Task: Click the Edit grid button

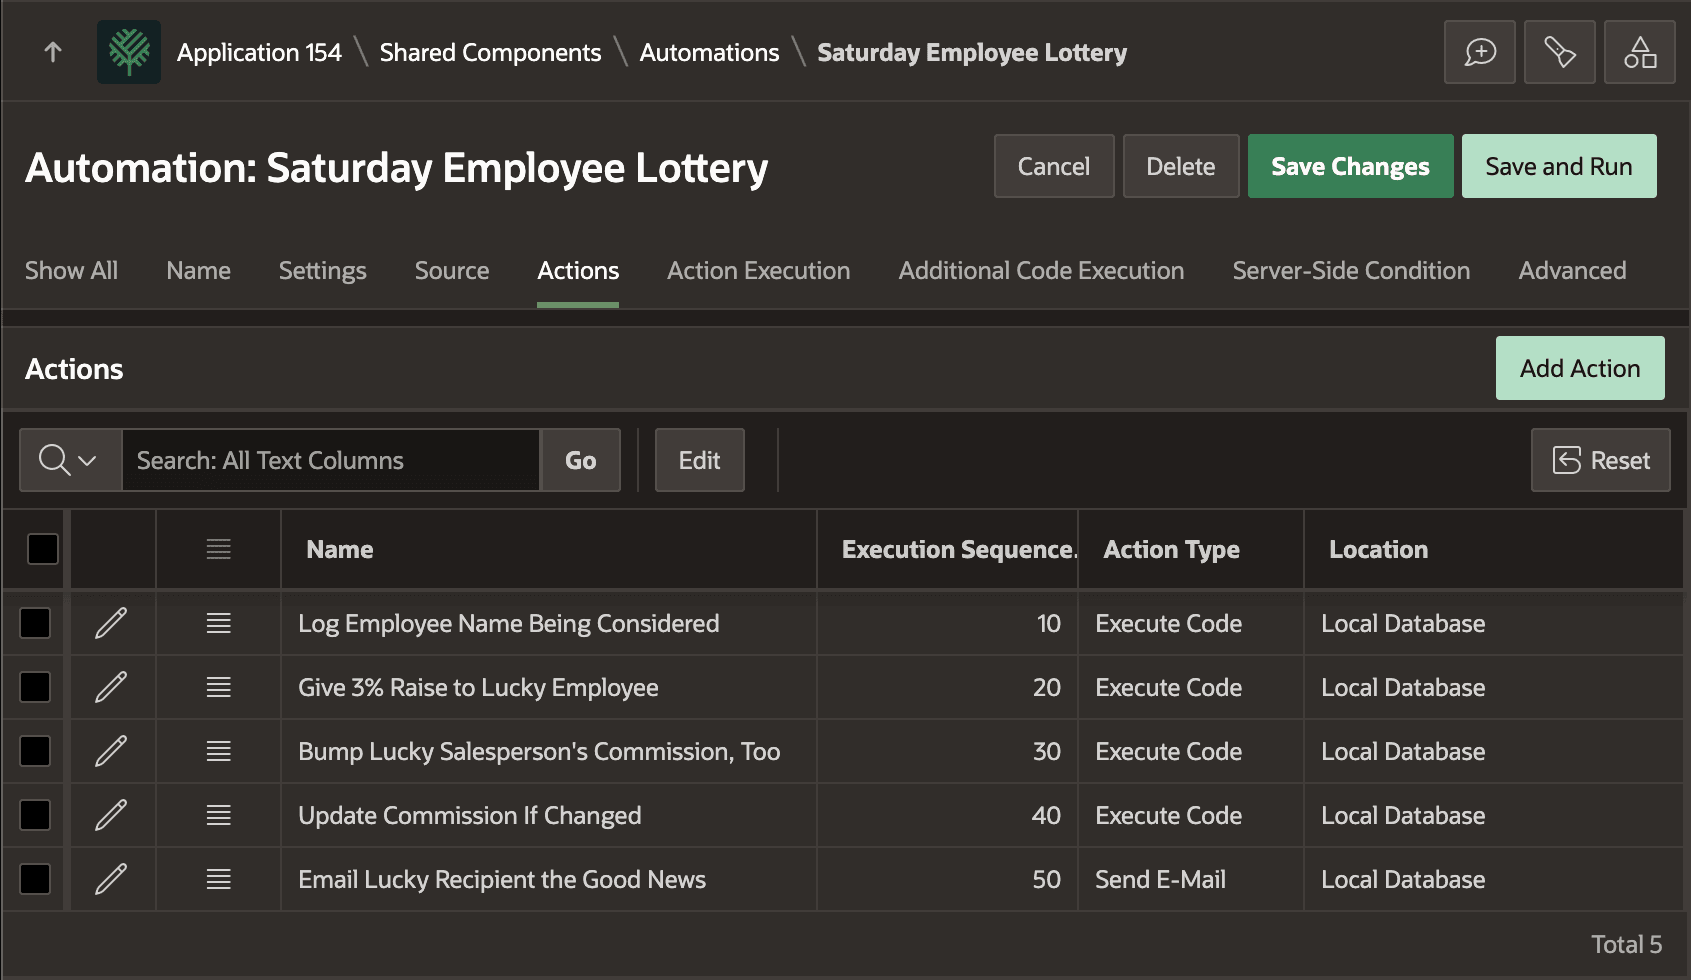Action: [699, 460]
